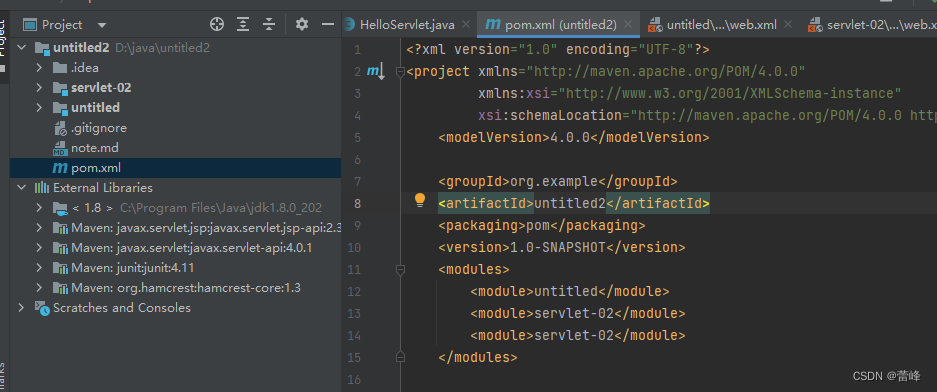
Task: Click the Expand All icon in Project toolbar
Action: (243, 24)
